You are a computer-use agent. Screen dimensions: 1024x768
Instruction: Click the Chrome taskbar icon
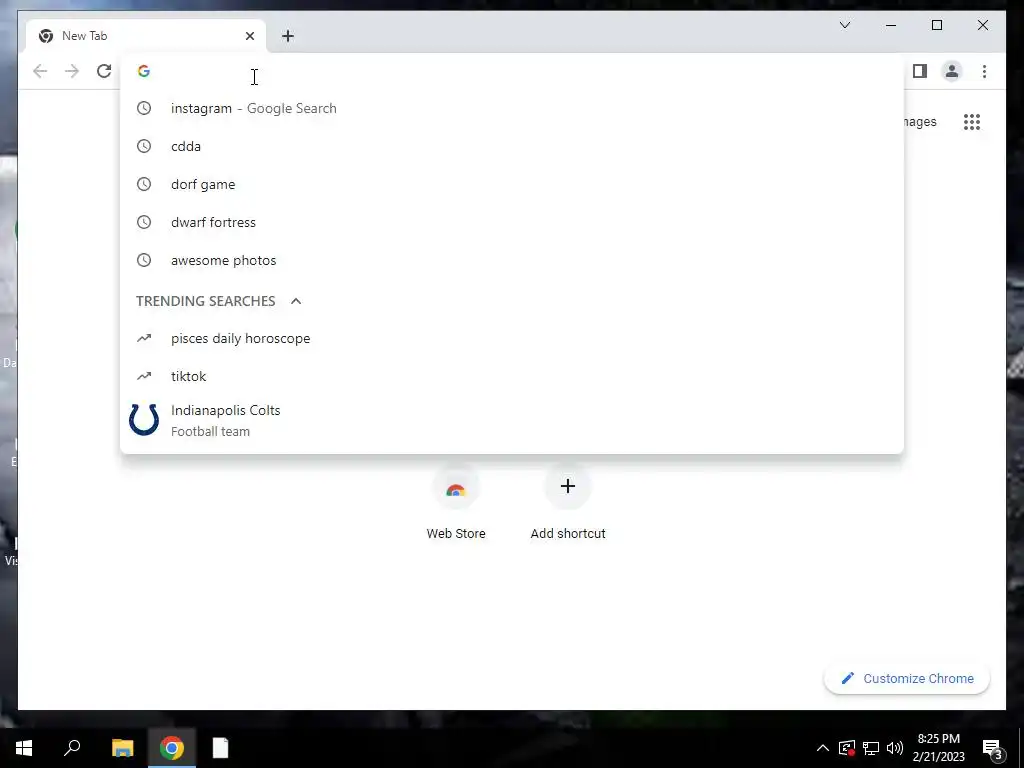pyautogui.click(x=172, y=748)
